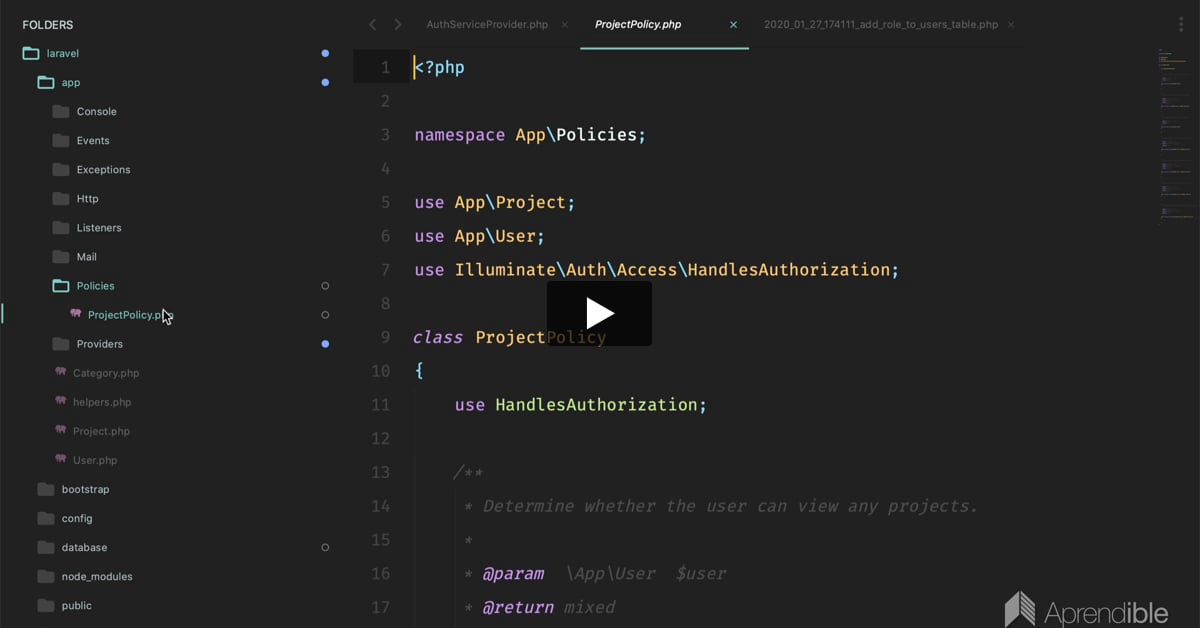
Task: Click the opening '<?php' tag
Action: (x=440, y=68)
